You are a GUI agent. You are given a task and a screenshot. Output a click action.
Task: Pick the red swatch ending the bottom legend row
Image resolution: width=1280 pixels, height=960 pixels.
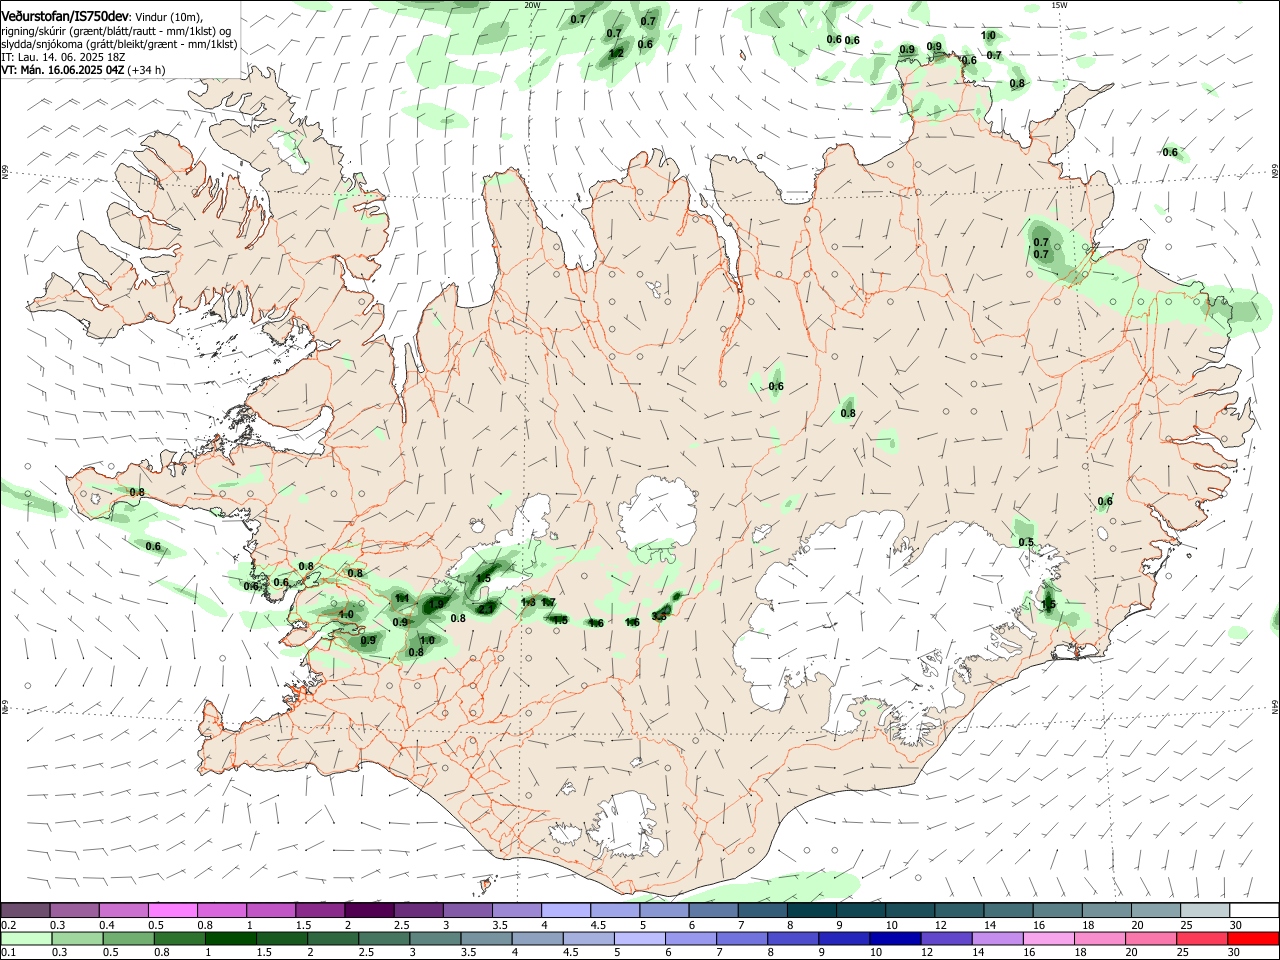pyautogui.click(x=1252, y=938)
